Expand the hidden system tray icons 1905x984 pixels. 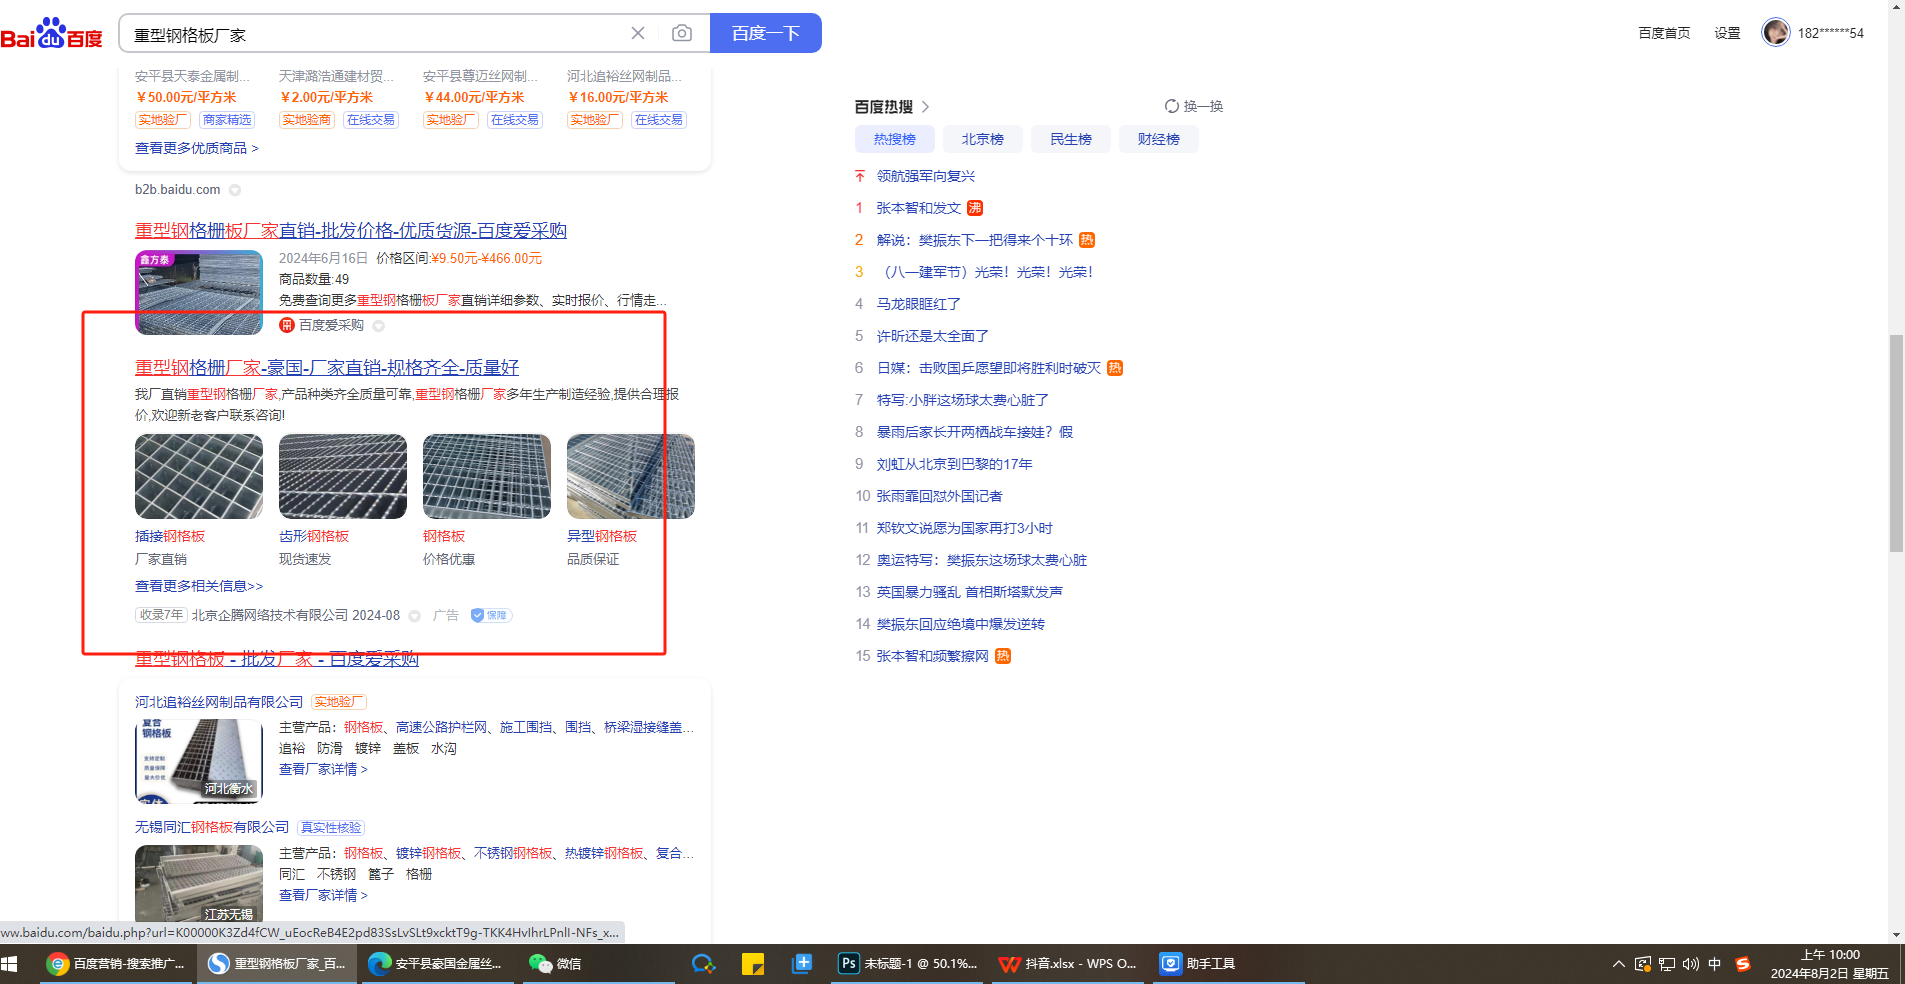coord(1618,963)
